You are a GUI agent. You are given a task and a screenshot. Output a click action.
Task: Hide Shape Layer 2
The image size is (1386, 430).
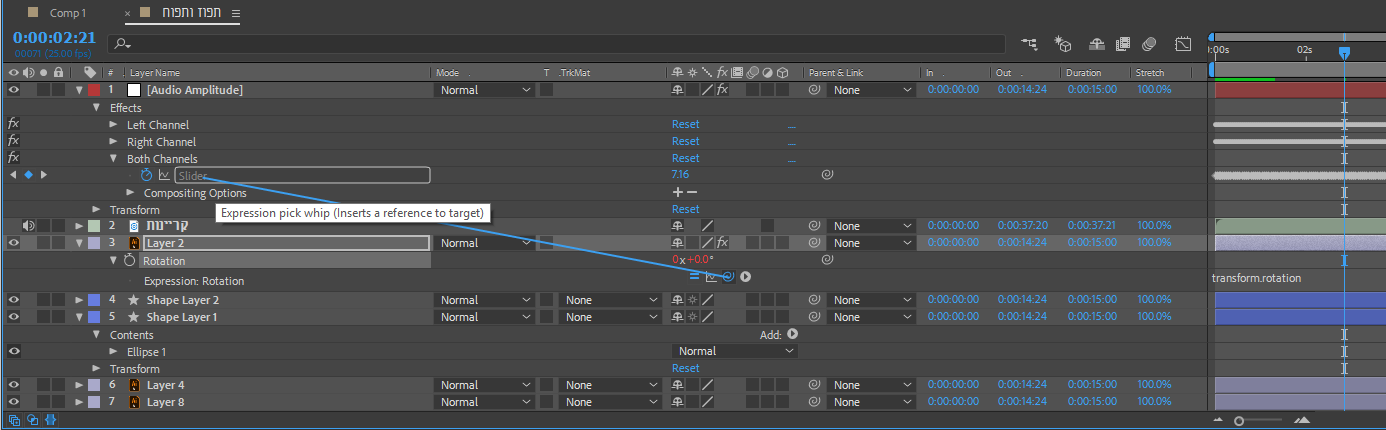[x=14, y=300]
